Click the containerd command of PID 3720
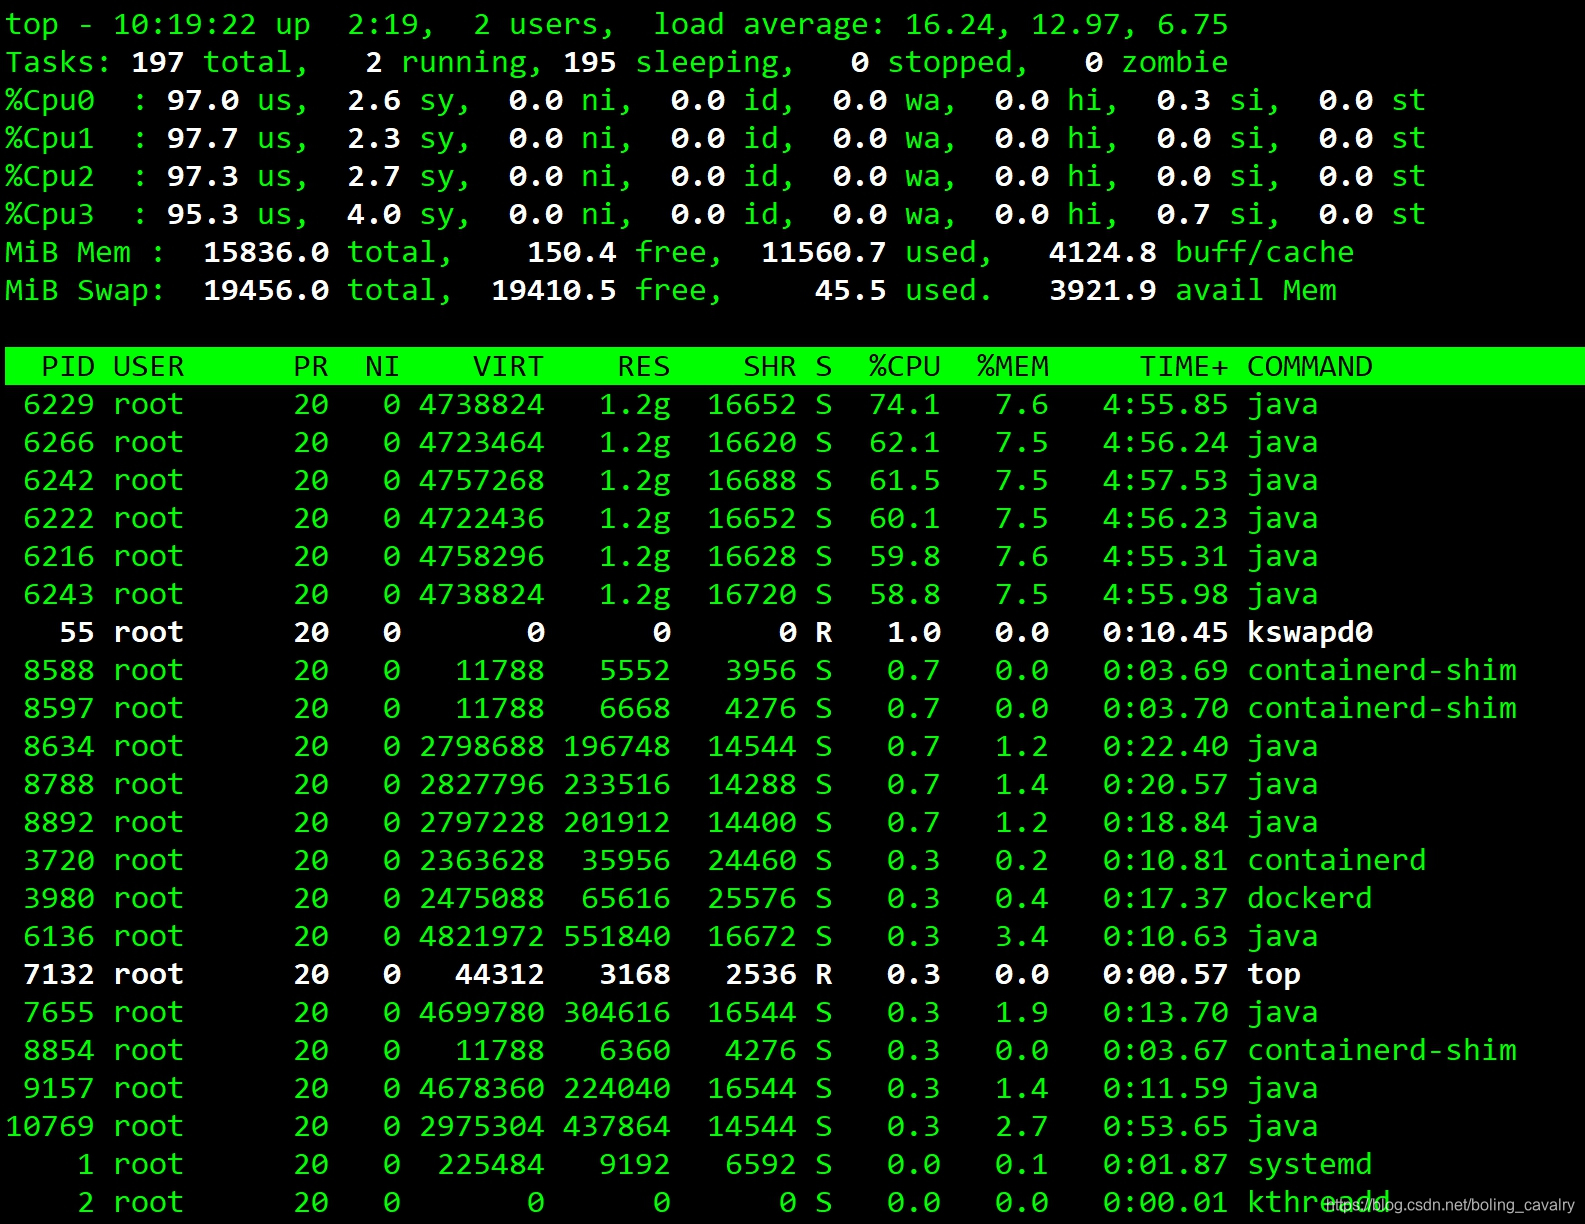The width and height of the screenshot is (1585, 1224). [1337, 861]
